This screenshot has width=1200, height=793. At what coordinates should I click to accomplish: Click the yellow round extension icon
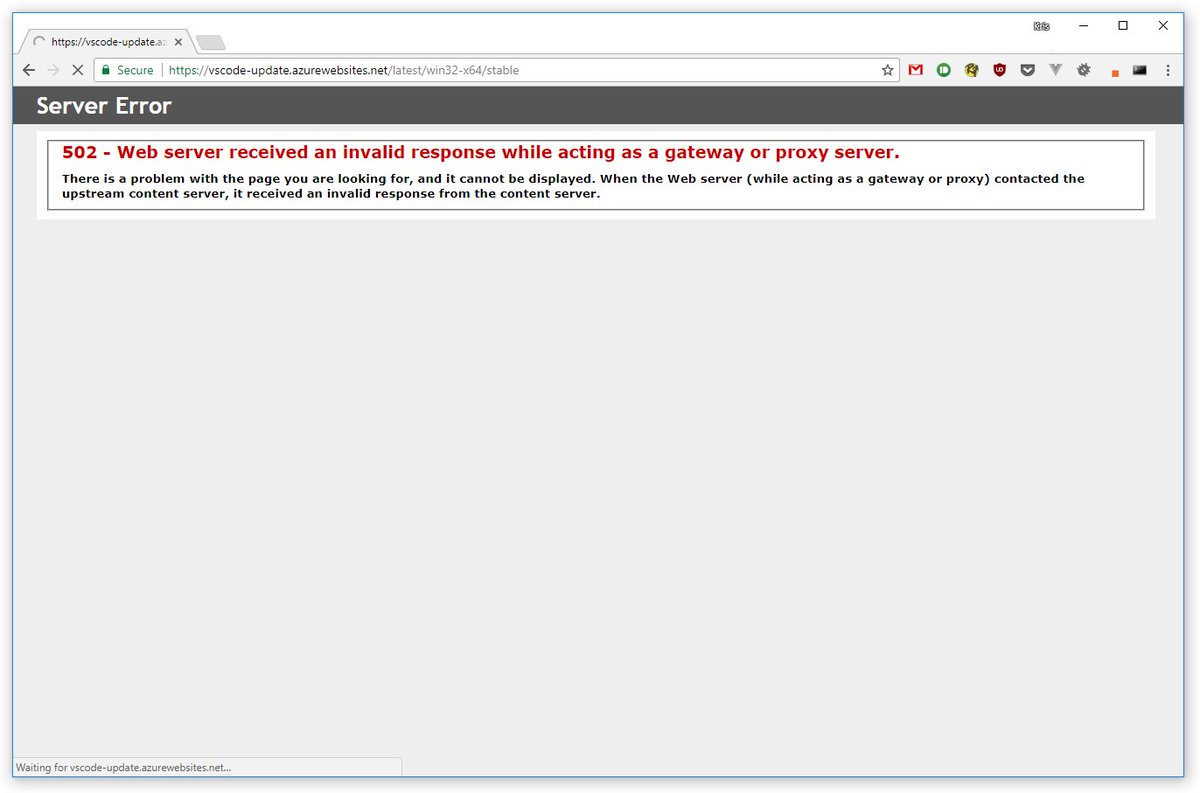pos(971,70)
